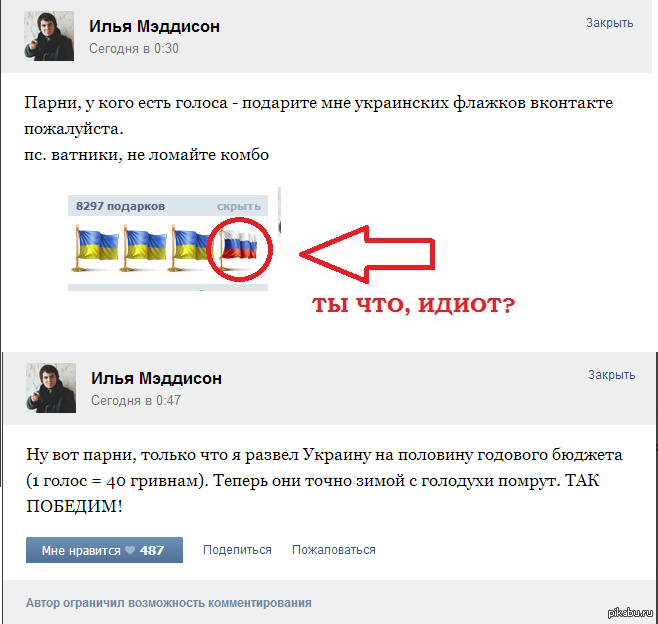Like the post with Мне нравится button
The width and height of the screenshot is (658, 624).
pyautogui.click(x=104, y=550)
